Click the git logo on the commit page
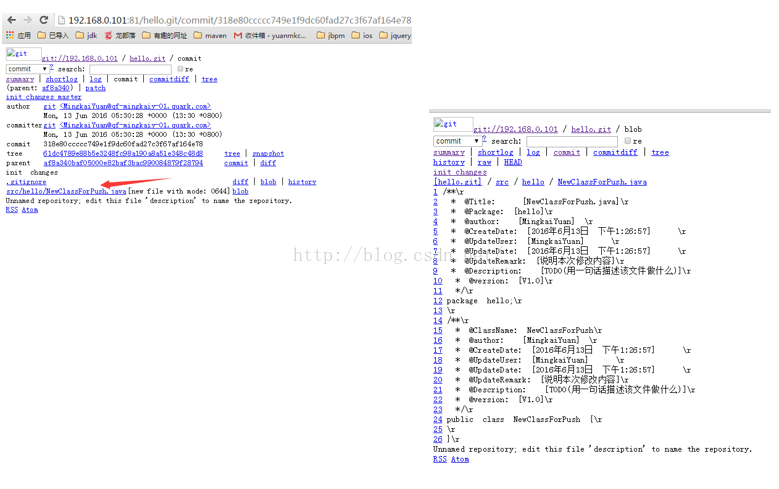 click(23, 54)
